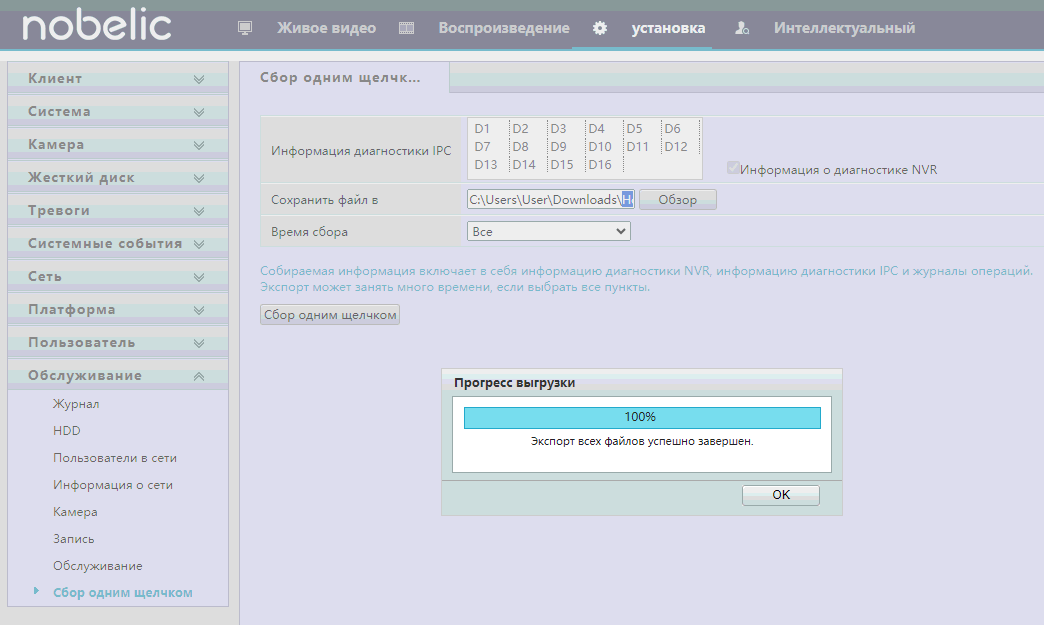Image resolution: width=1044 pixels, height=625 pixels.
Task: Toggle channel D3 checkbox
Action: (x=558, y=128)
